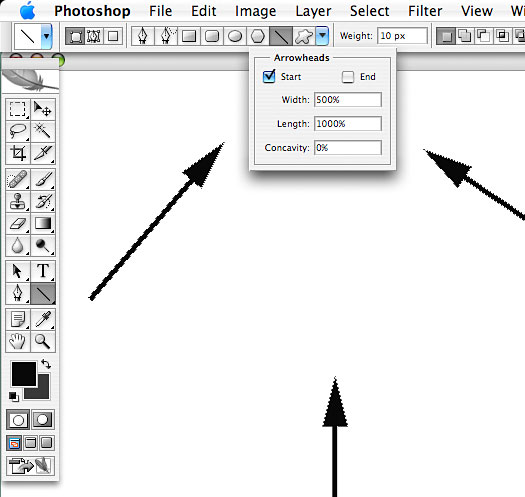Choose Ellipse tool in options bar
Image resolution: width=525 pixels, height=497 pixels.
235,36
